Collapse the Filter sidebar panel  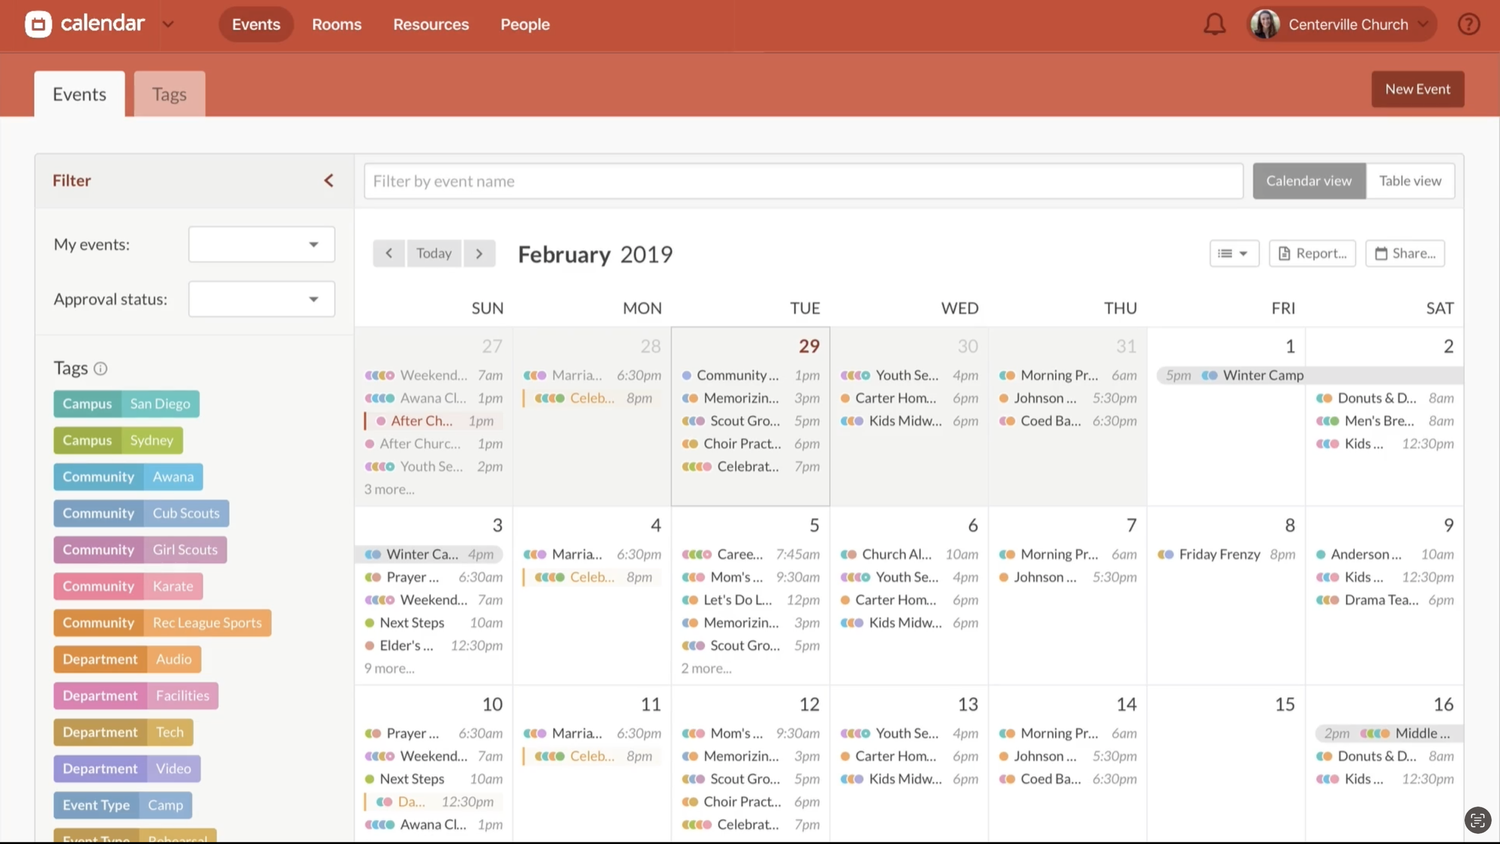(x=328, y=180)
